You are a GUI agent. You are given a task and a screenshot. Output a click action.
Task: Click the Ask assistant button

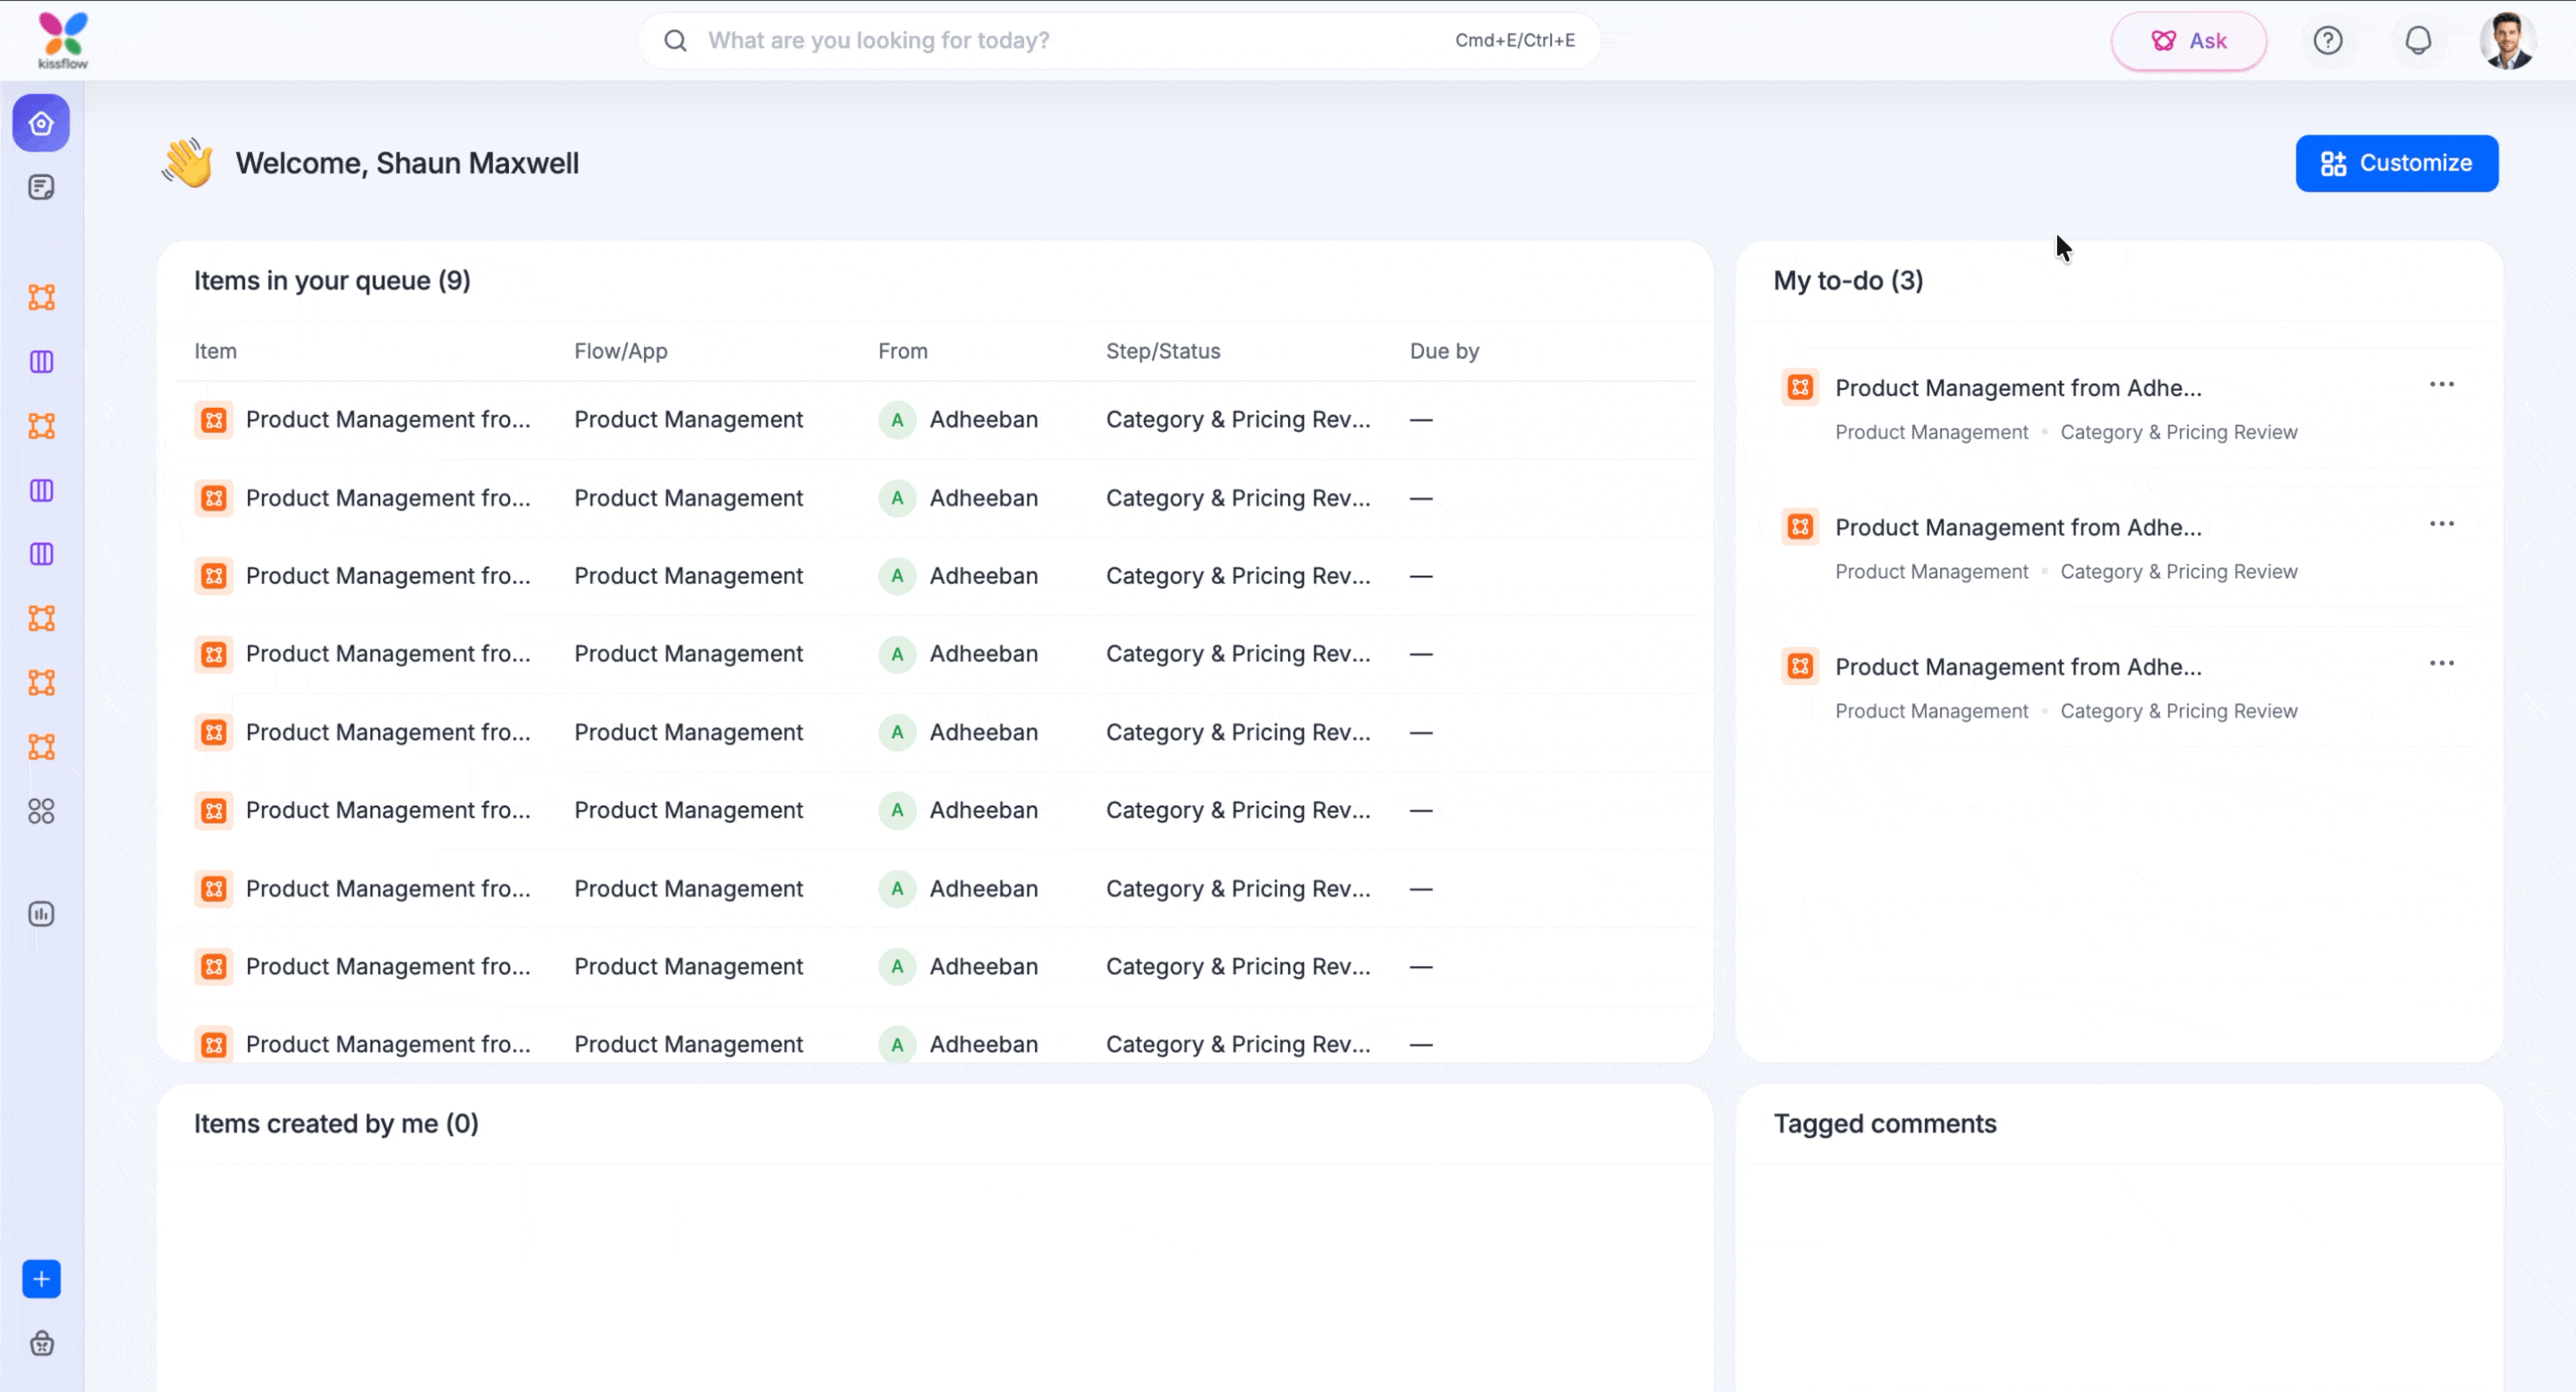[2189, 41]
